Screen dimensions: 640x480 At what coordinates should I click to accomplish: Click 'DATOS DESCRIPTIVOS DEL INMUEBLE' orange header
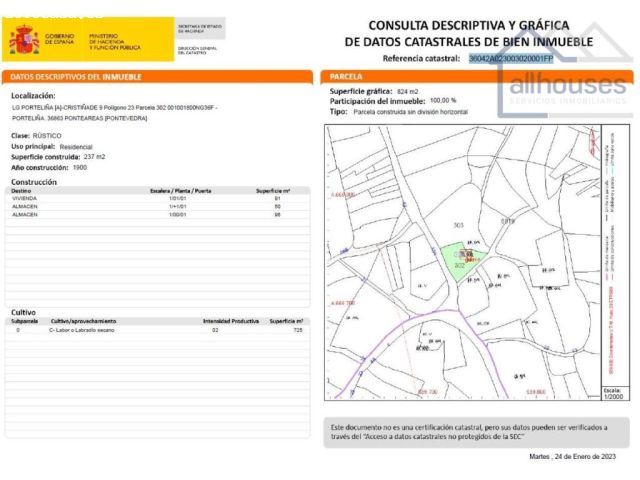(x=157, y=77)
